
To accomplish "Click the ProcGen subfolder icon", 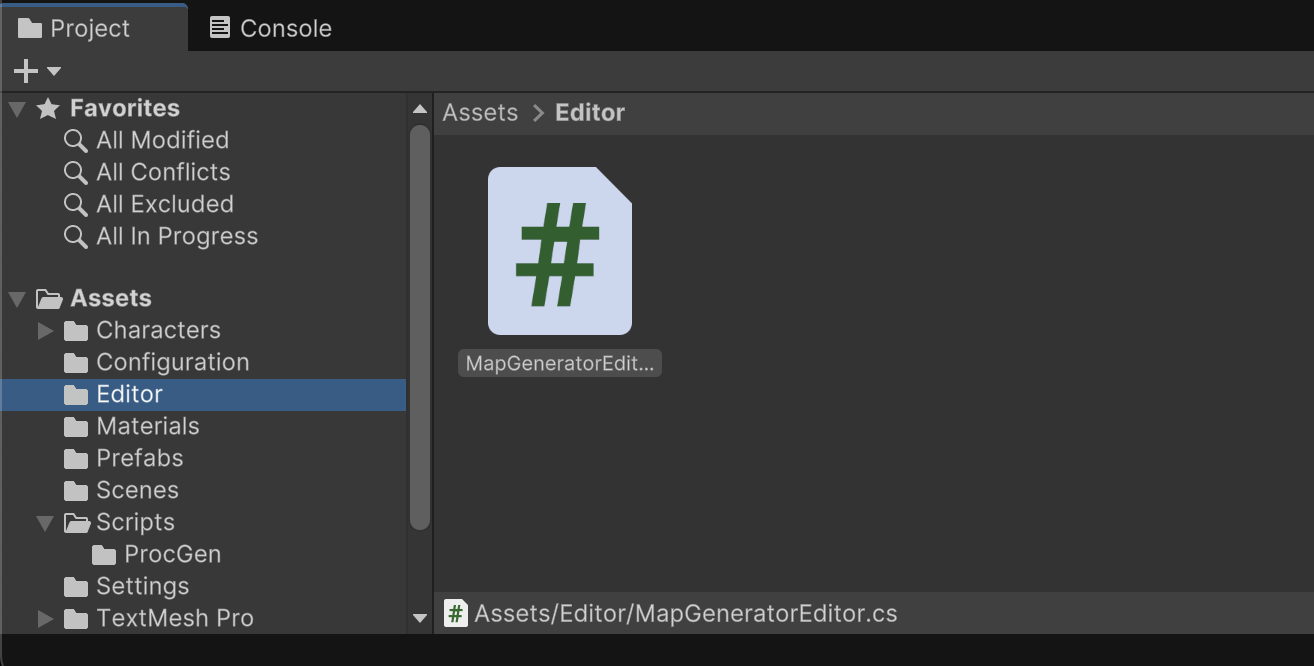I will pos(104,555).
